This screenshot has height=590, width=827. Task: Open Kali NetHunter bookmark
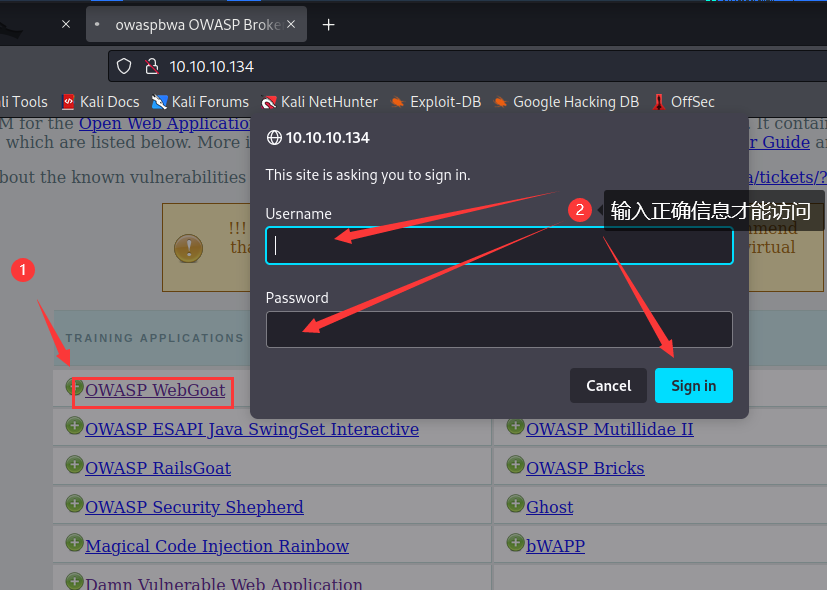[x=320, y=102]
